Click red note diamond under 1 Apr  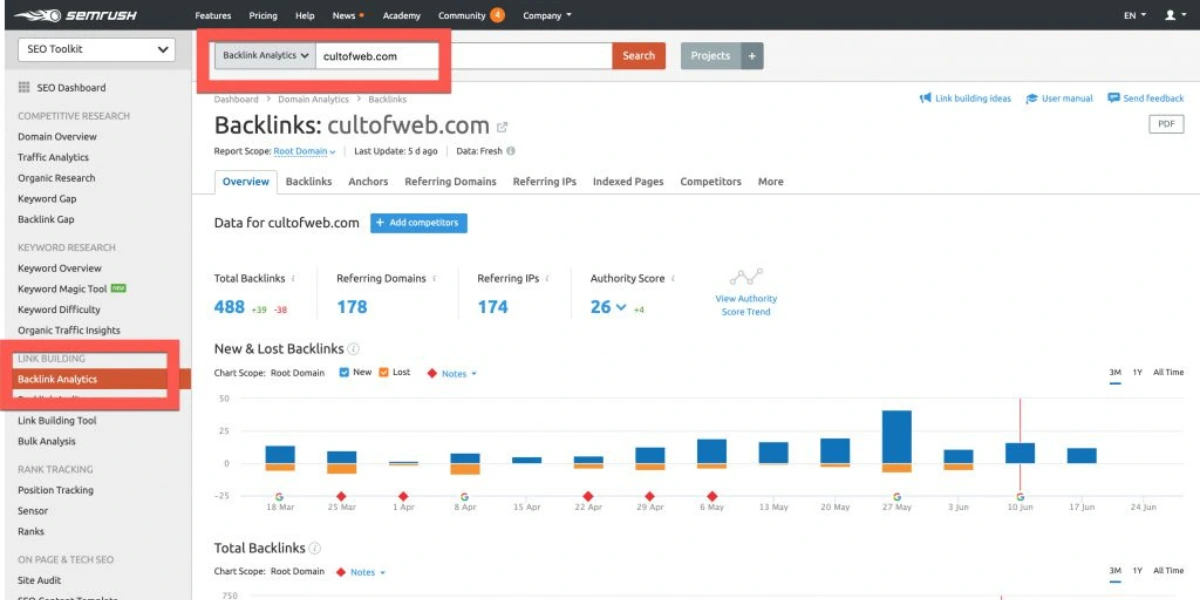tap(403, 496)
